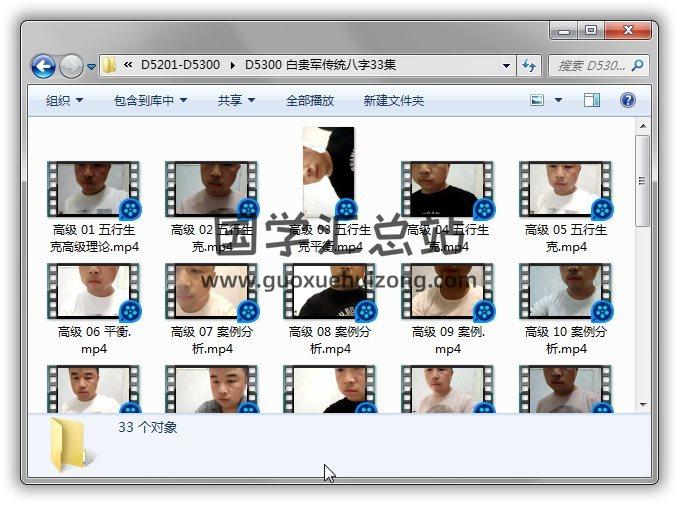The width and height of the screenshot is (679, 505).
Task: Click file name 高级 09 案例.mp4
Action: pos(448,340)
